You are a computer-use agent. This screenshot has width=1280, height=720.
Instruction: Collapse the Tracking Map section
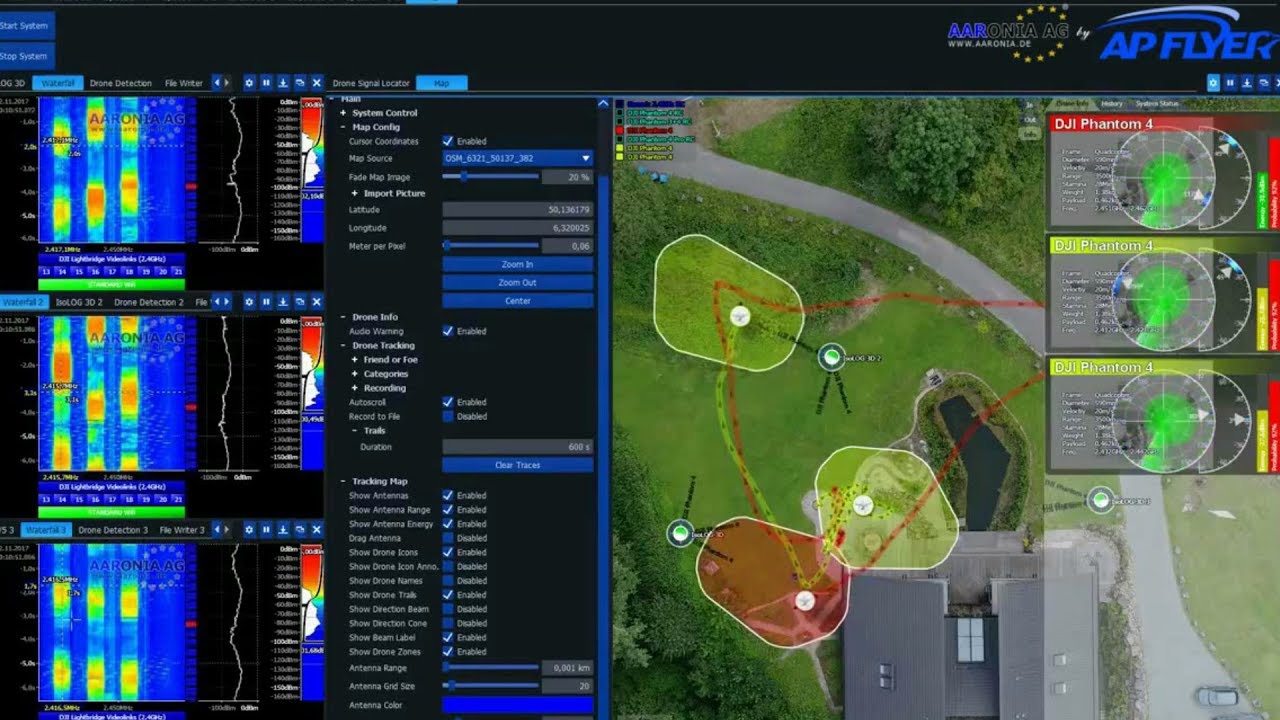click(343, 481)
